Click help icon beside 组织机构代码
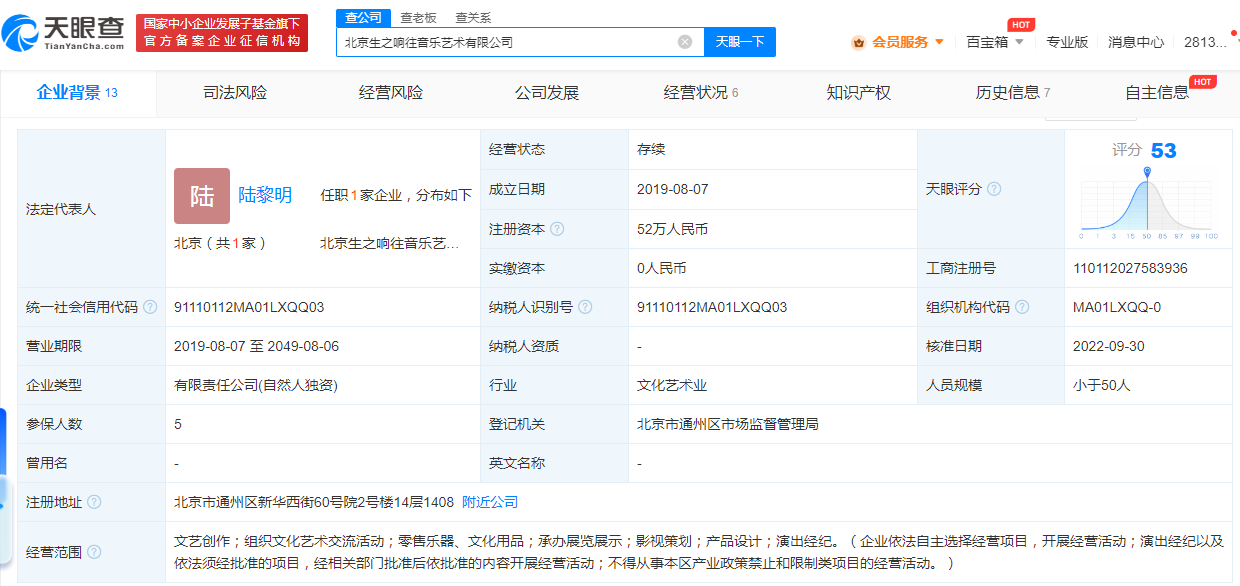Viewport: 1240px width, 586px height. tap(1022, 307)
